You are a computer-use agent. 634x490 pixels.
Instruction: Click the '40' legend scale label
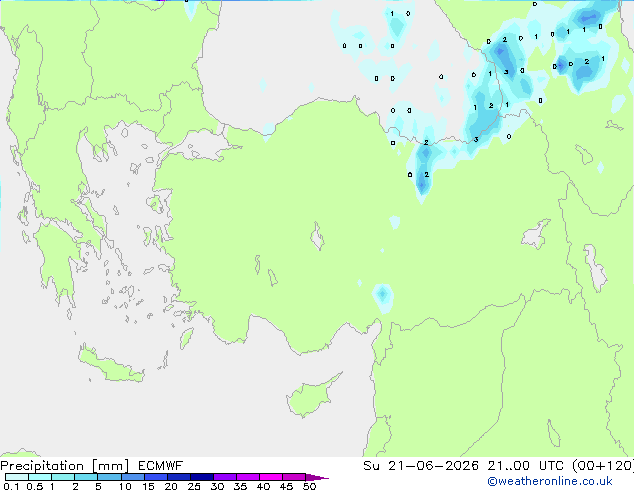[x=263, y=486]
